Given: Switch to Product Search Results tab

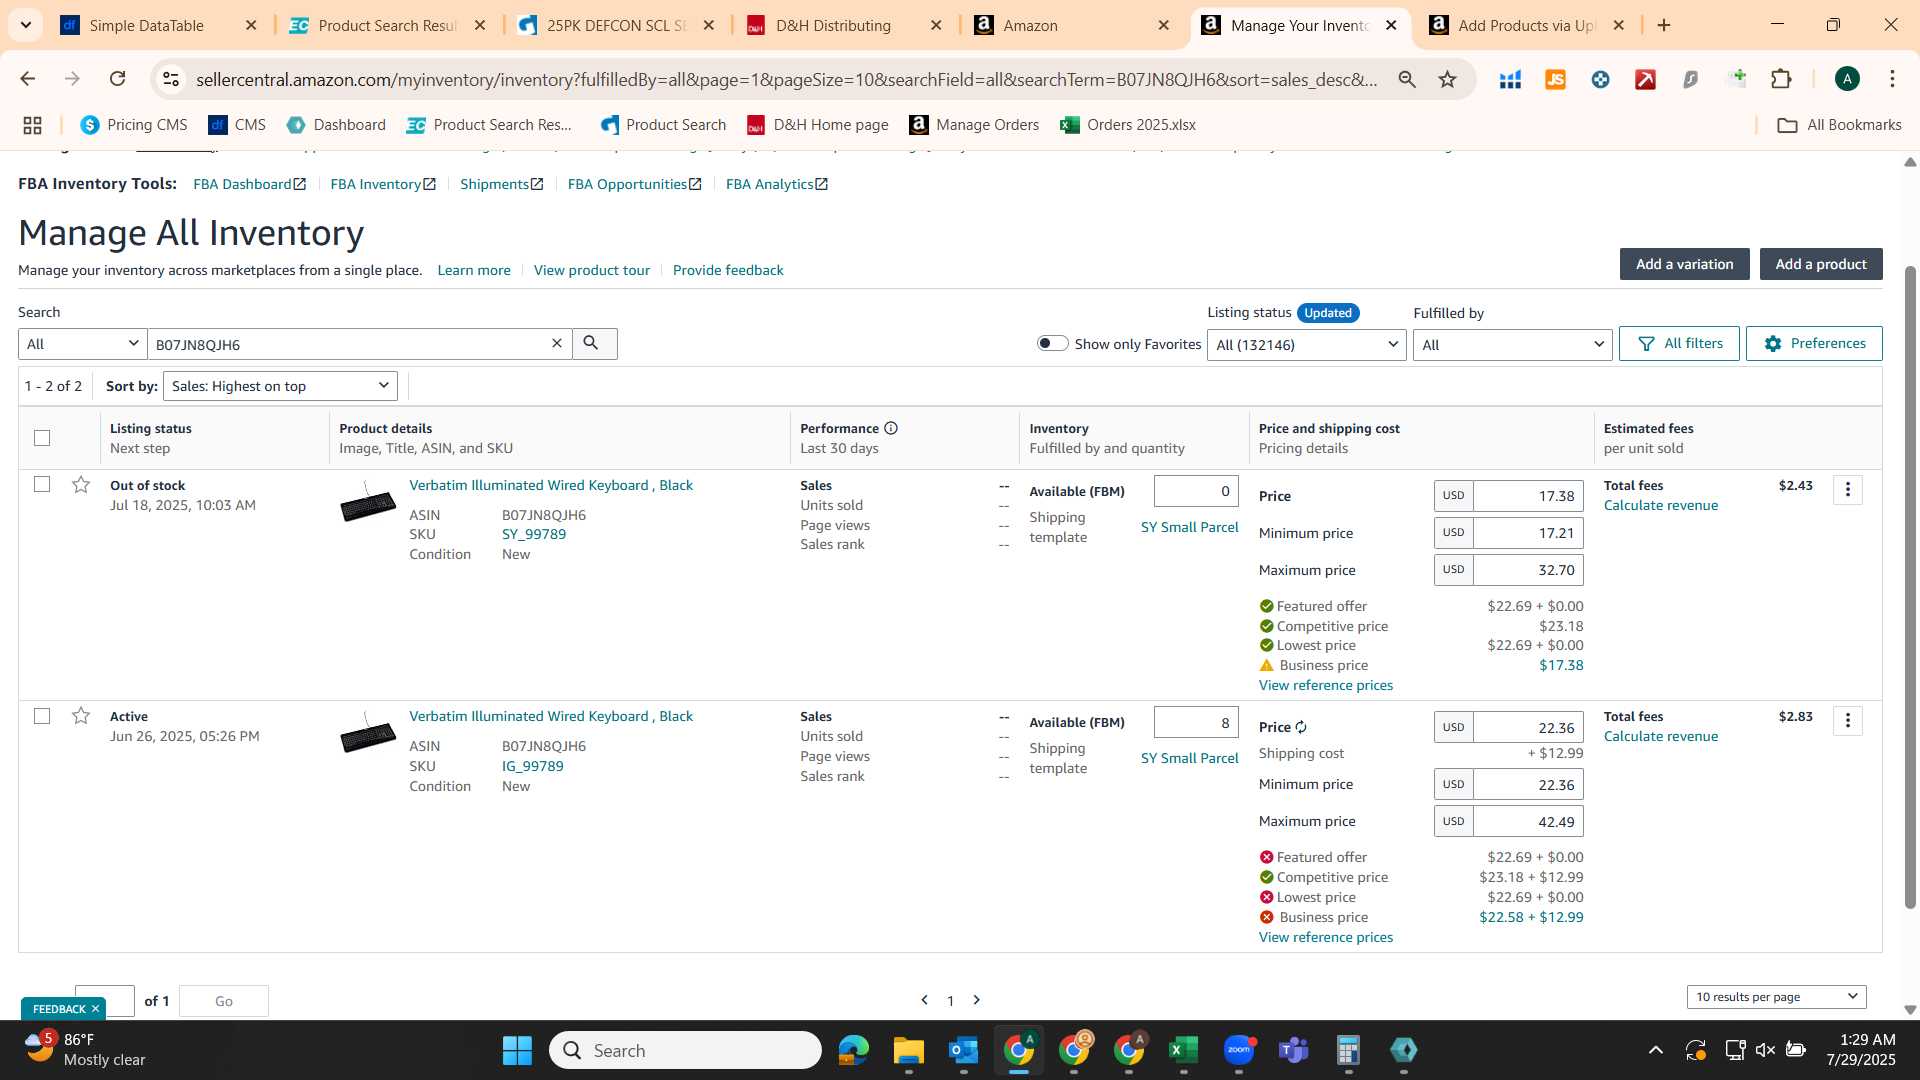Looking at the screenshot, I should [388, 25].
